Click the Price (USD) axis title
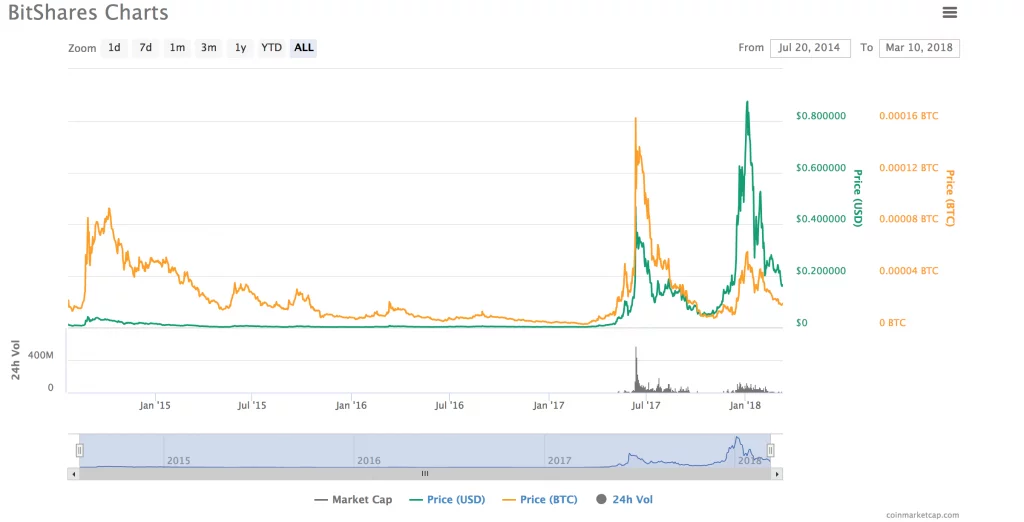This screenshot has height=522, width=1024. click(858, 198)
